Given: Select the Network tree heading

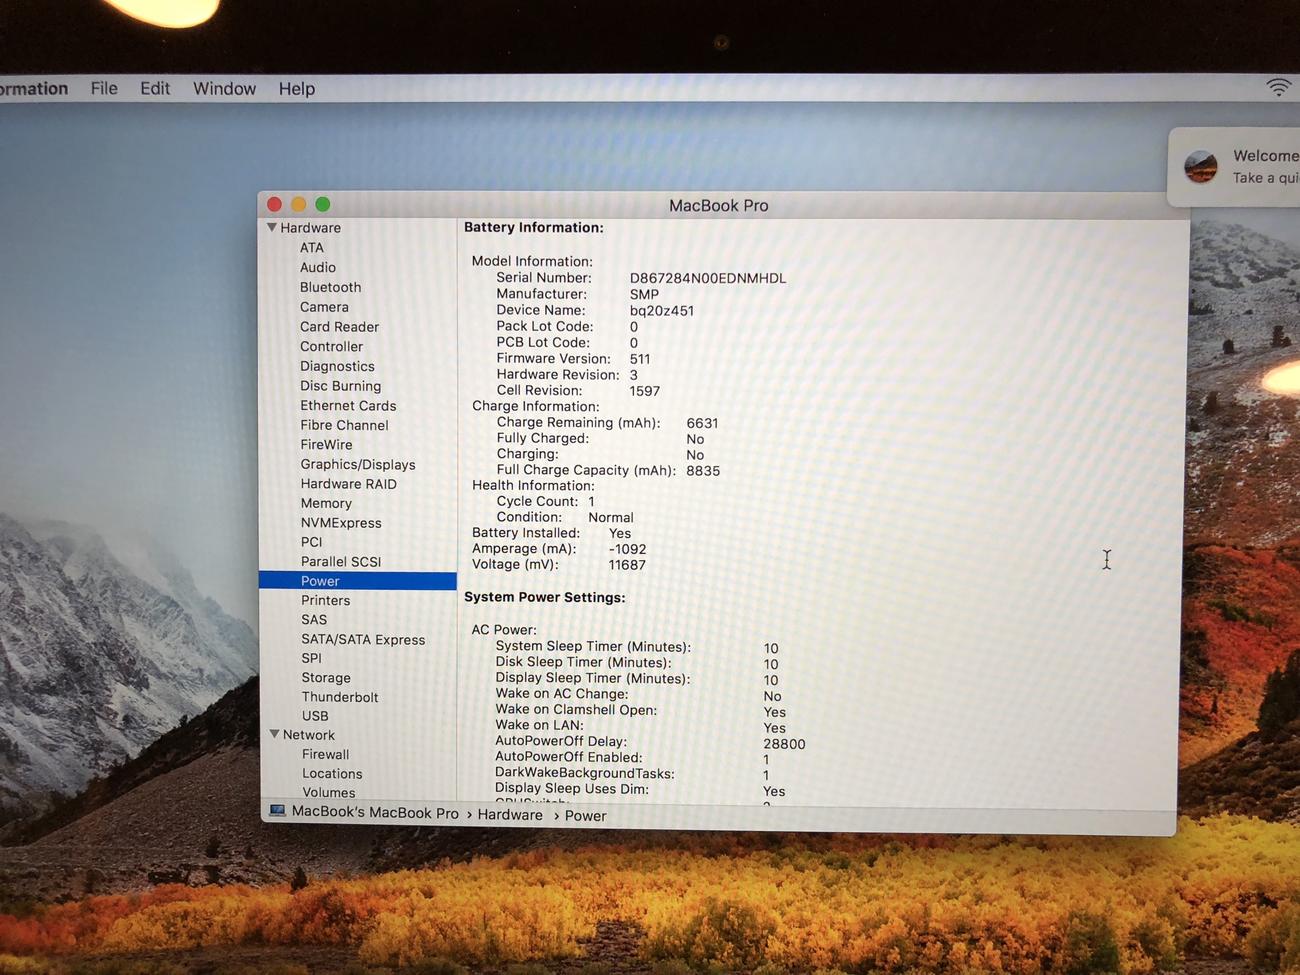Looking at the screenshot, I should 309,735.
